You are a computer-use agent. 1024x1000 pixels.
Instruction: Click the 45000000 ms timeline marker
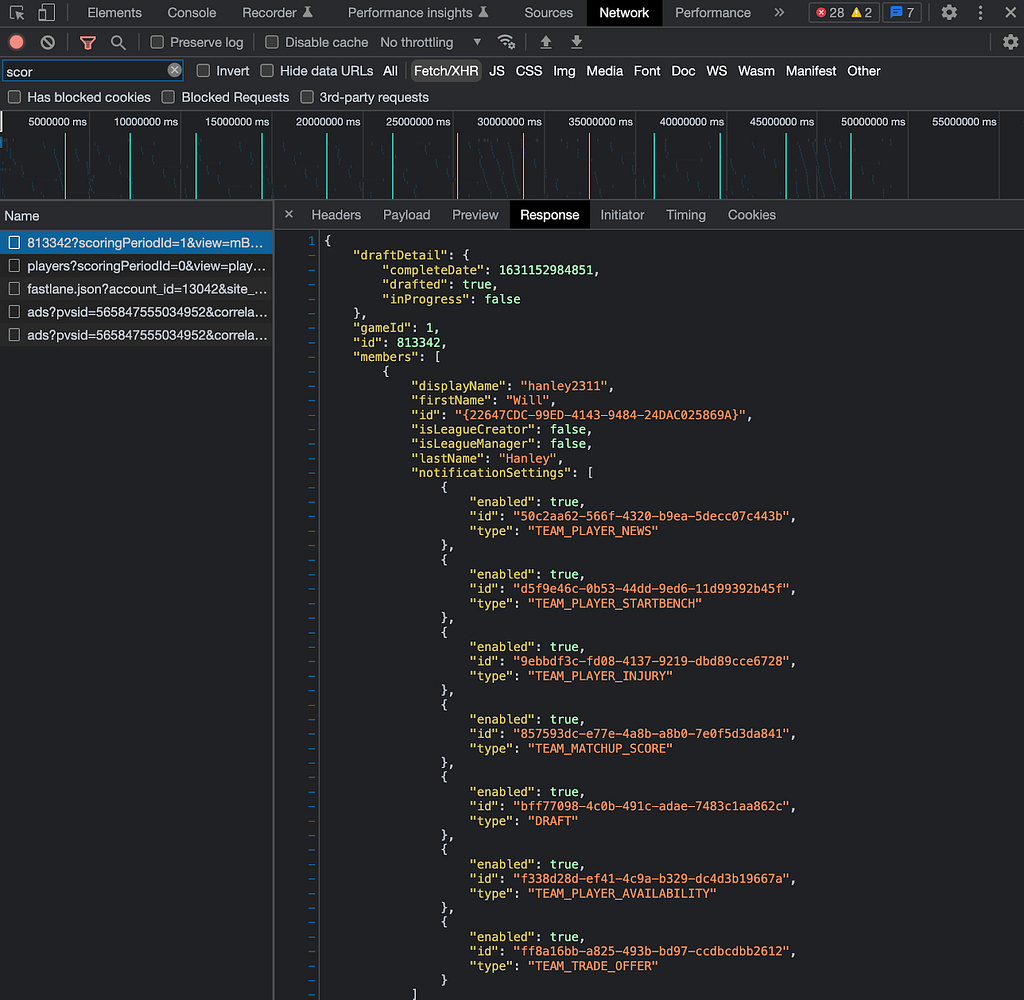click(x=782, y=122)
